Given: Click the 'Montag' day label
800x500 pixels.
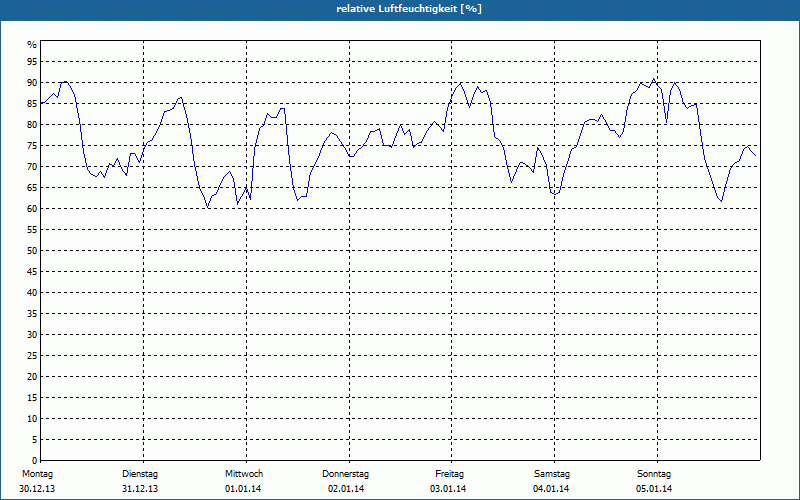Looking at the screenshot, I should coord(37,474).
